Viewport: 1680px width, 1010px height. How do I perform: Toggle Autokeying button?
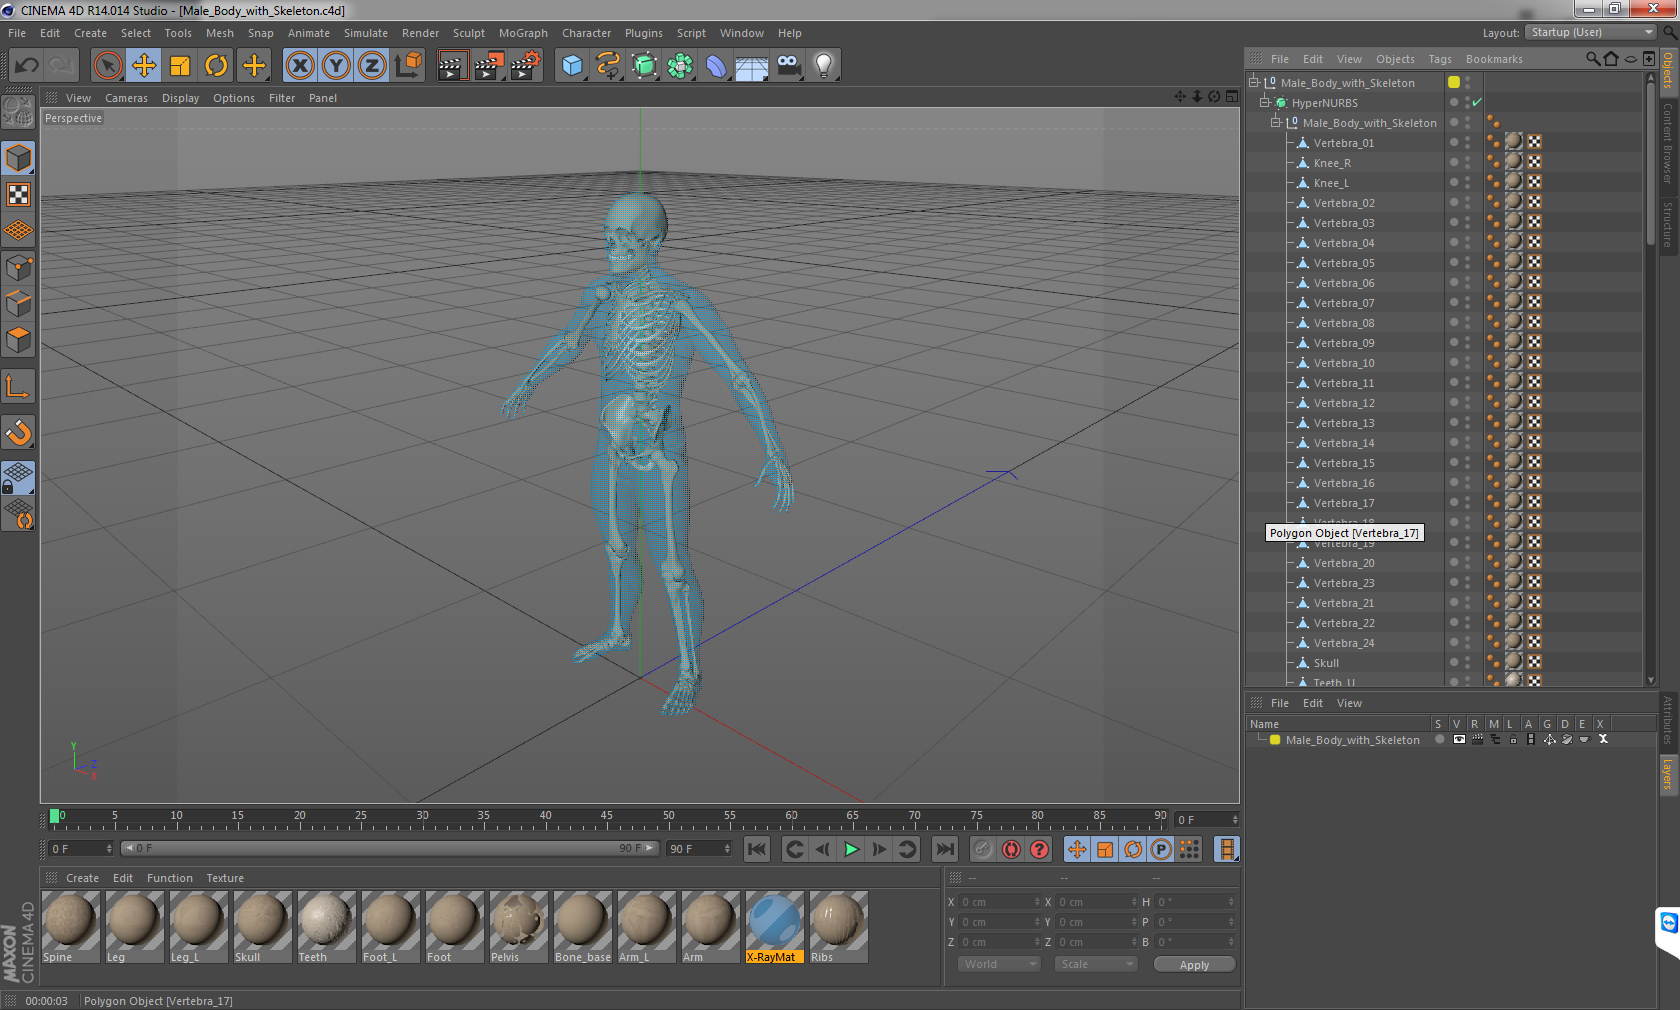click(1011, 849)
